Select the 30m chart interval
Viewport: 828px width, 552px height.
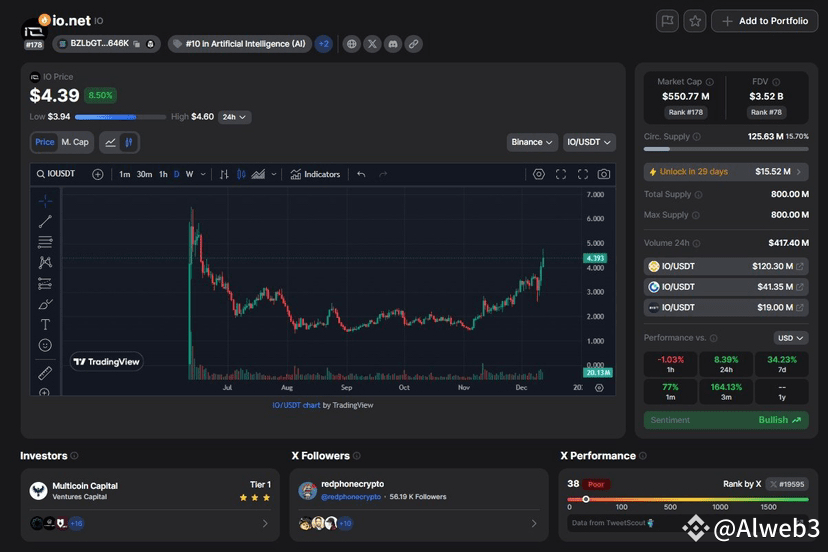[144, 174]
